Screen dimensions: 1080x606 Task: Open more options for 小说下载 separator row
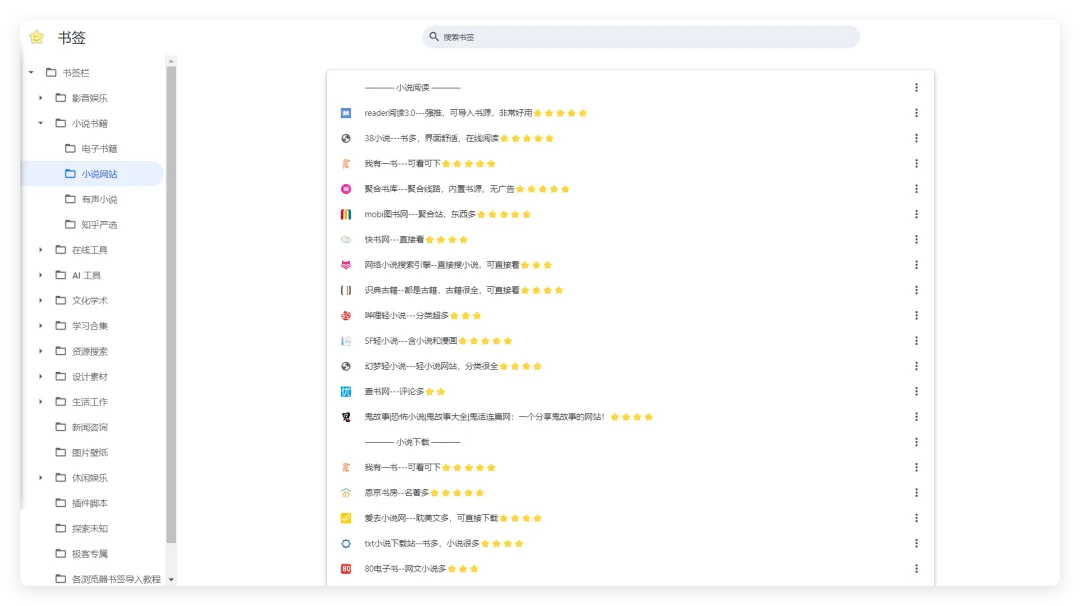pos(916,442)
